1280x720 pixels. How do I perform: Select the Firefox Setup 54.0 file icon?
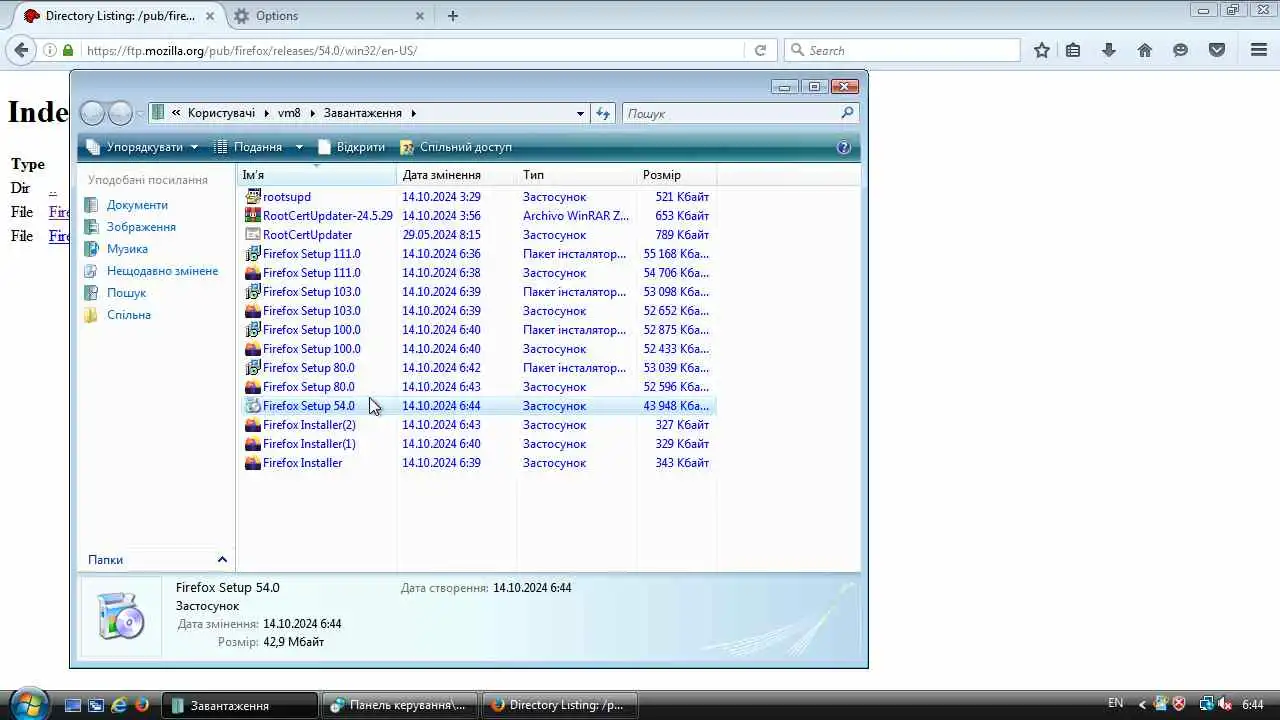click(253, 406)
